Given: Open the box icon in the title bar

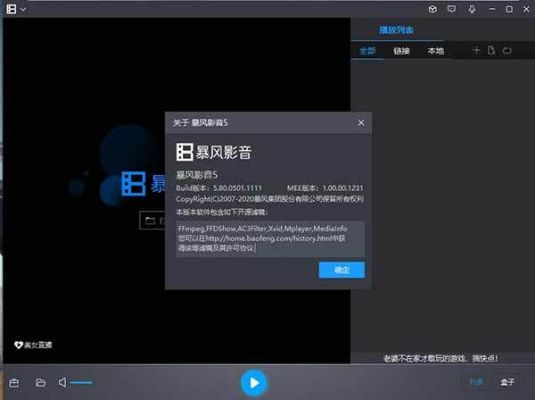Looking at the screenshot, I should [433, 9].
